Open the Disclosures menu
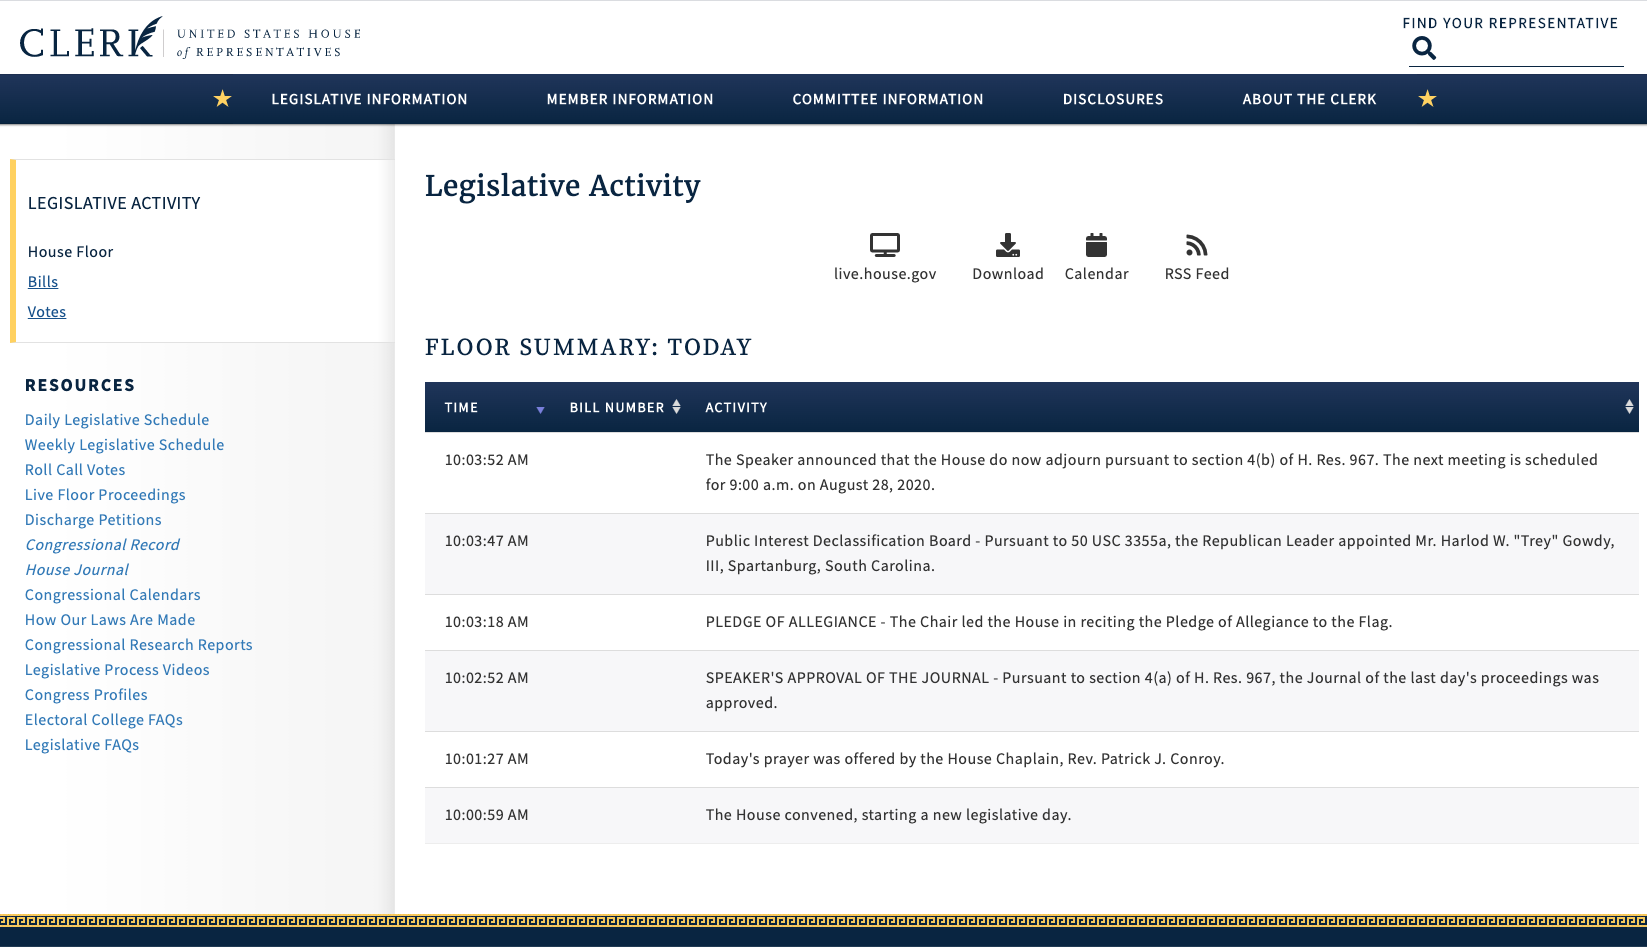This screenshot has height=947, width=1647. (1113, 99)
